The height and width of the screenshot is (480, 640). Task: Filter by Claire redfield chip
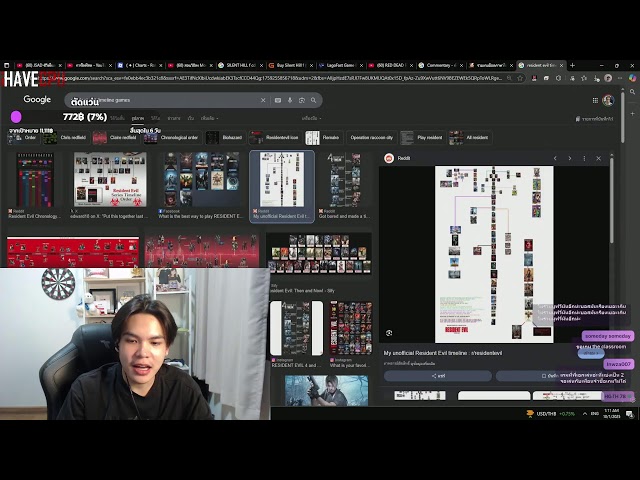click(x=116, y=138)
